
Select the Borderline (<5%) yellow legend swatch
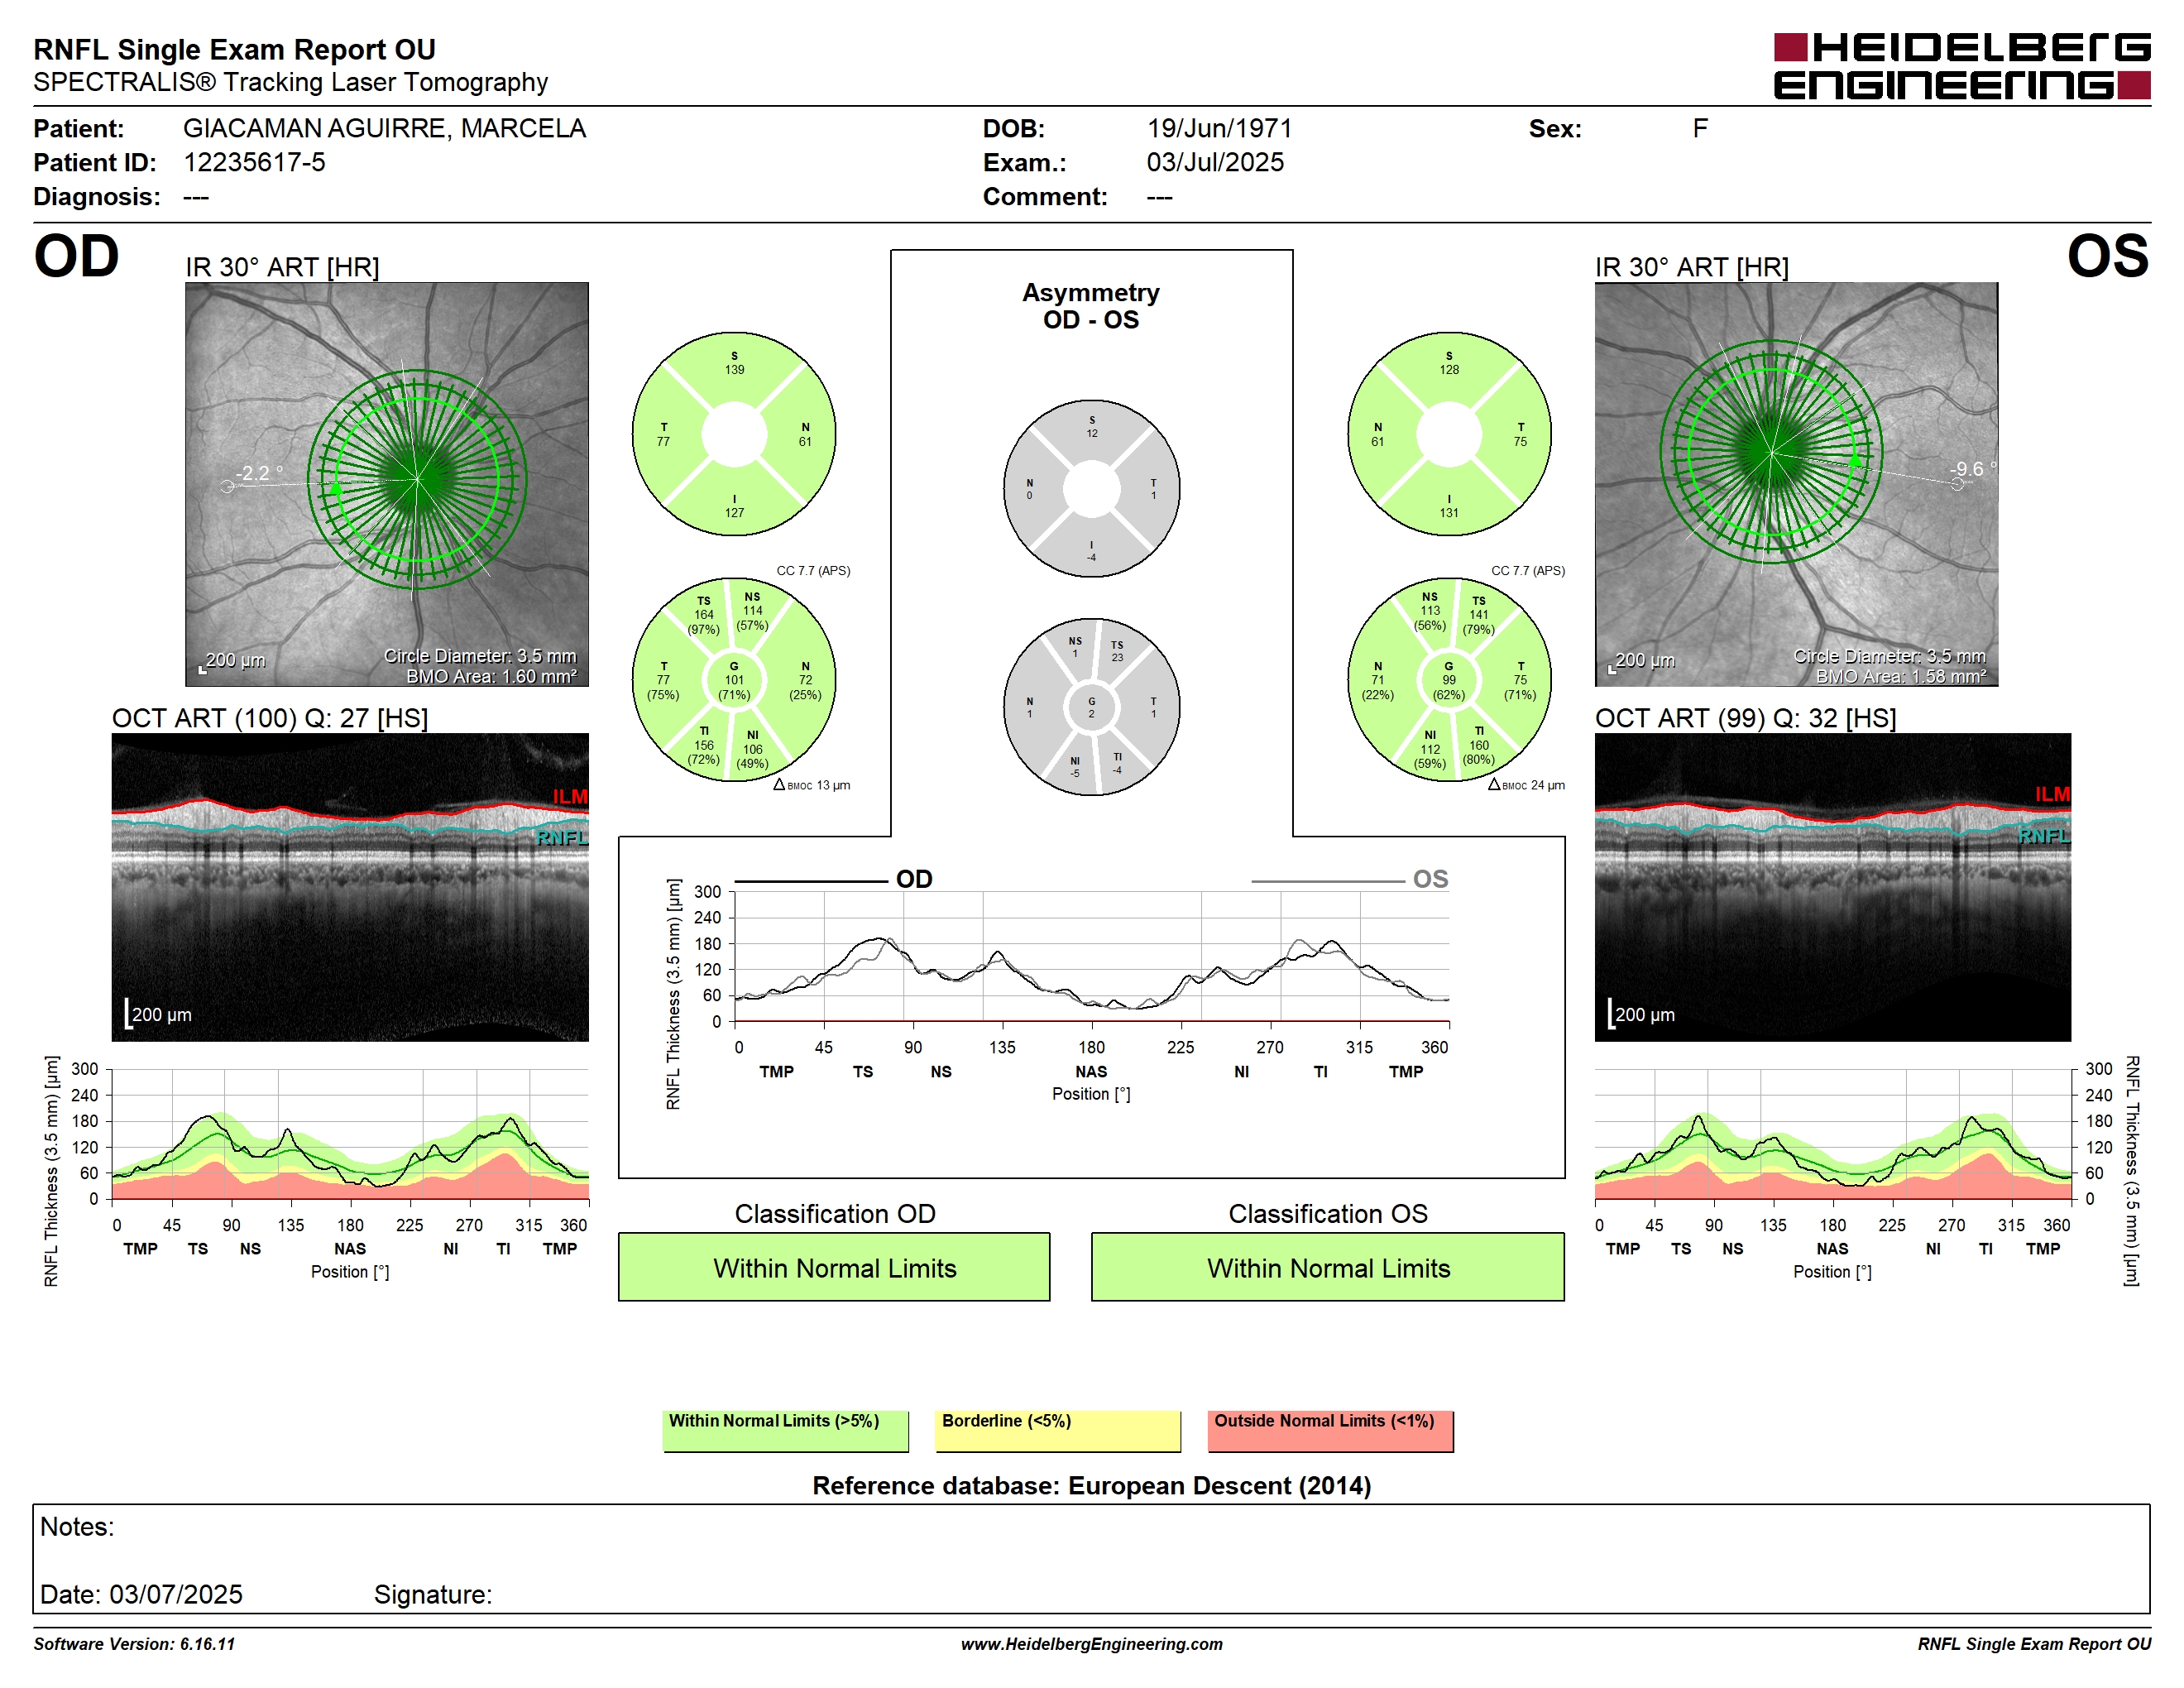(1057, 1431)
